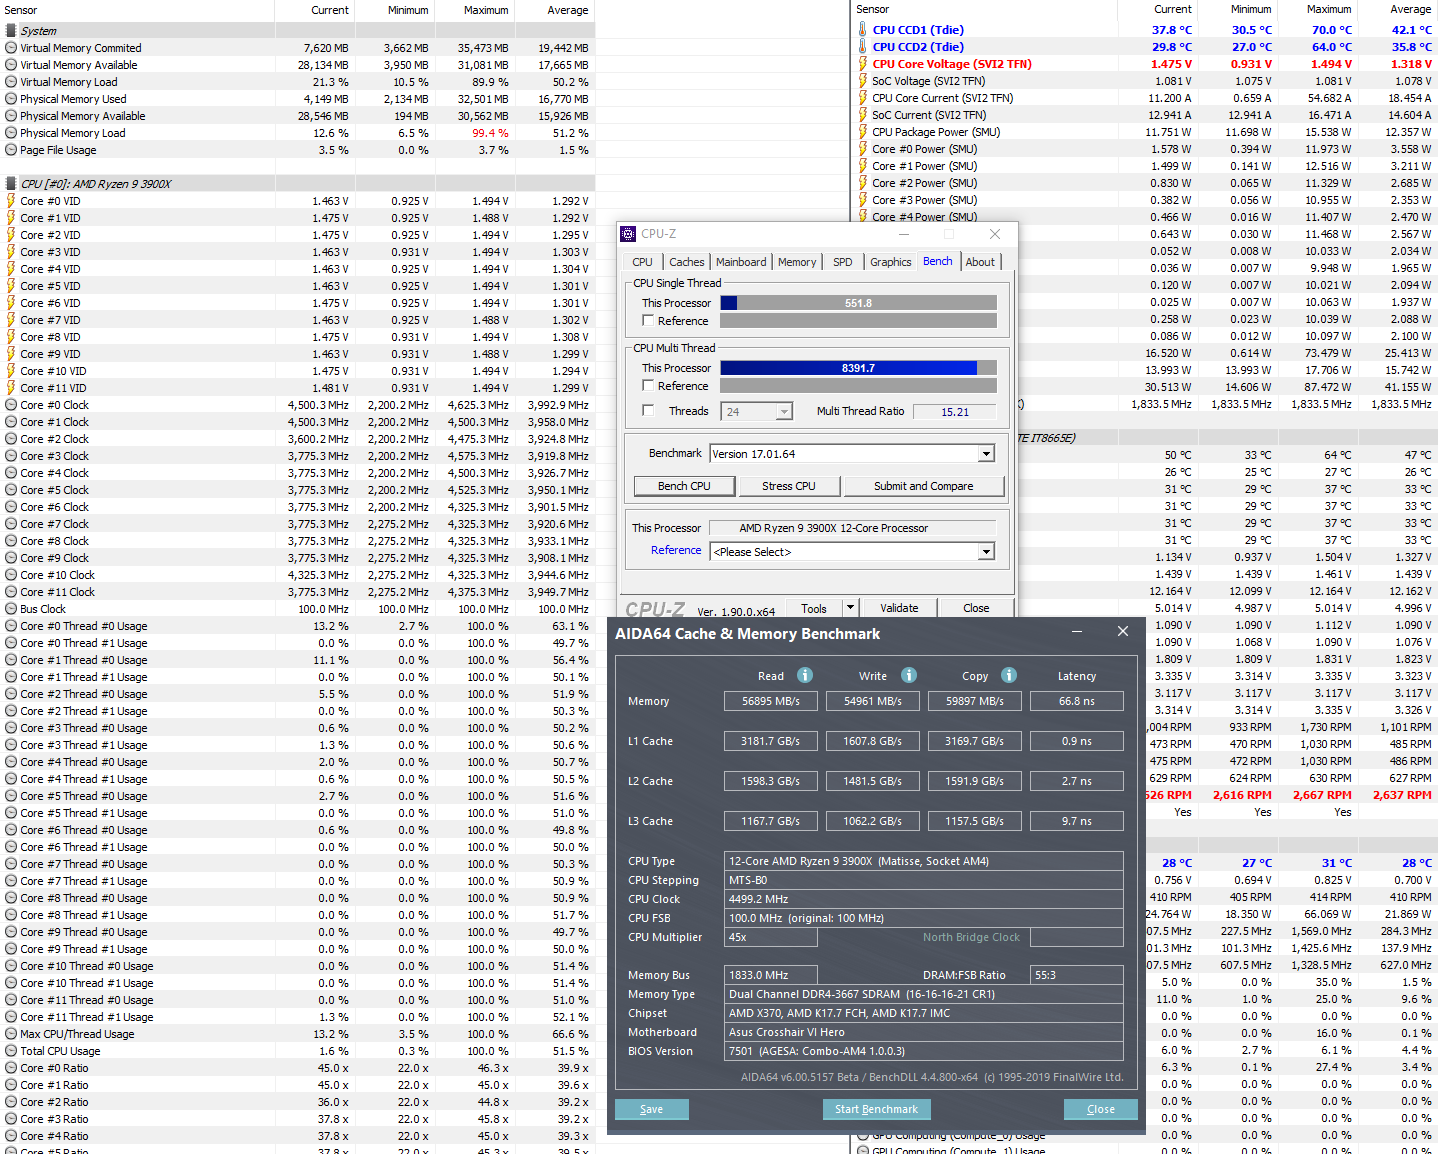1438x1154 pixels.
Task: Click the Tools button in CPU-Z
Action: (814, 608)
